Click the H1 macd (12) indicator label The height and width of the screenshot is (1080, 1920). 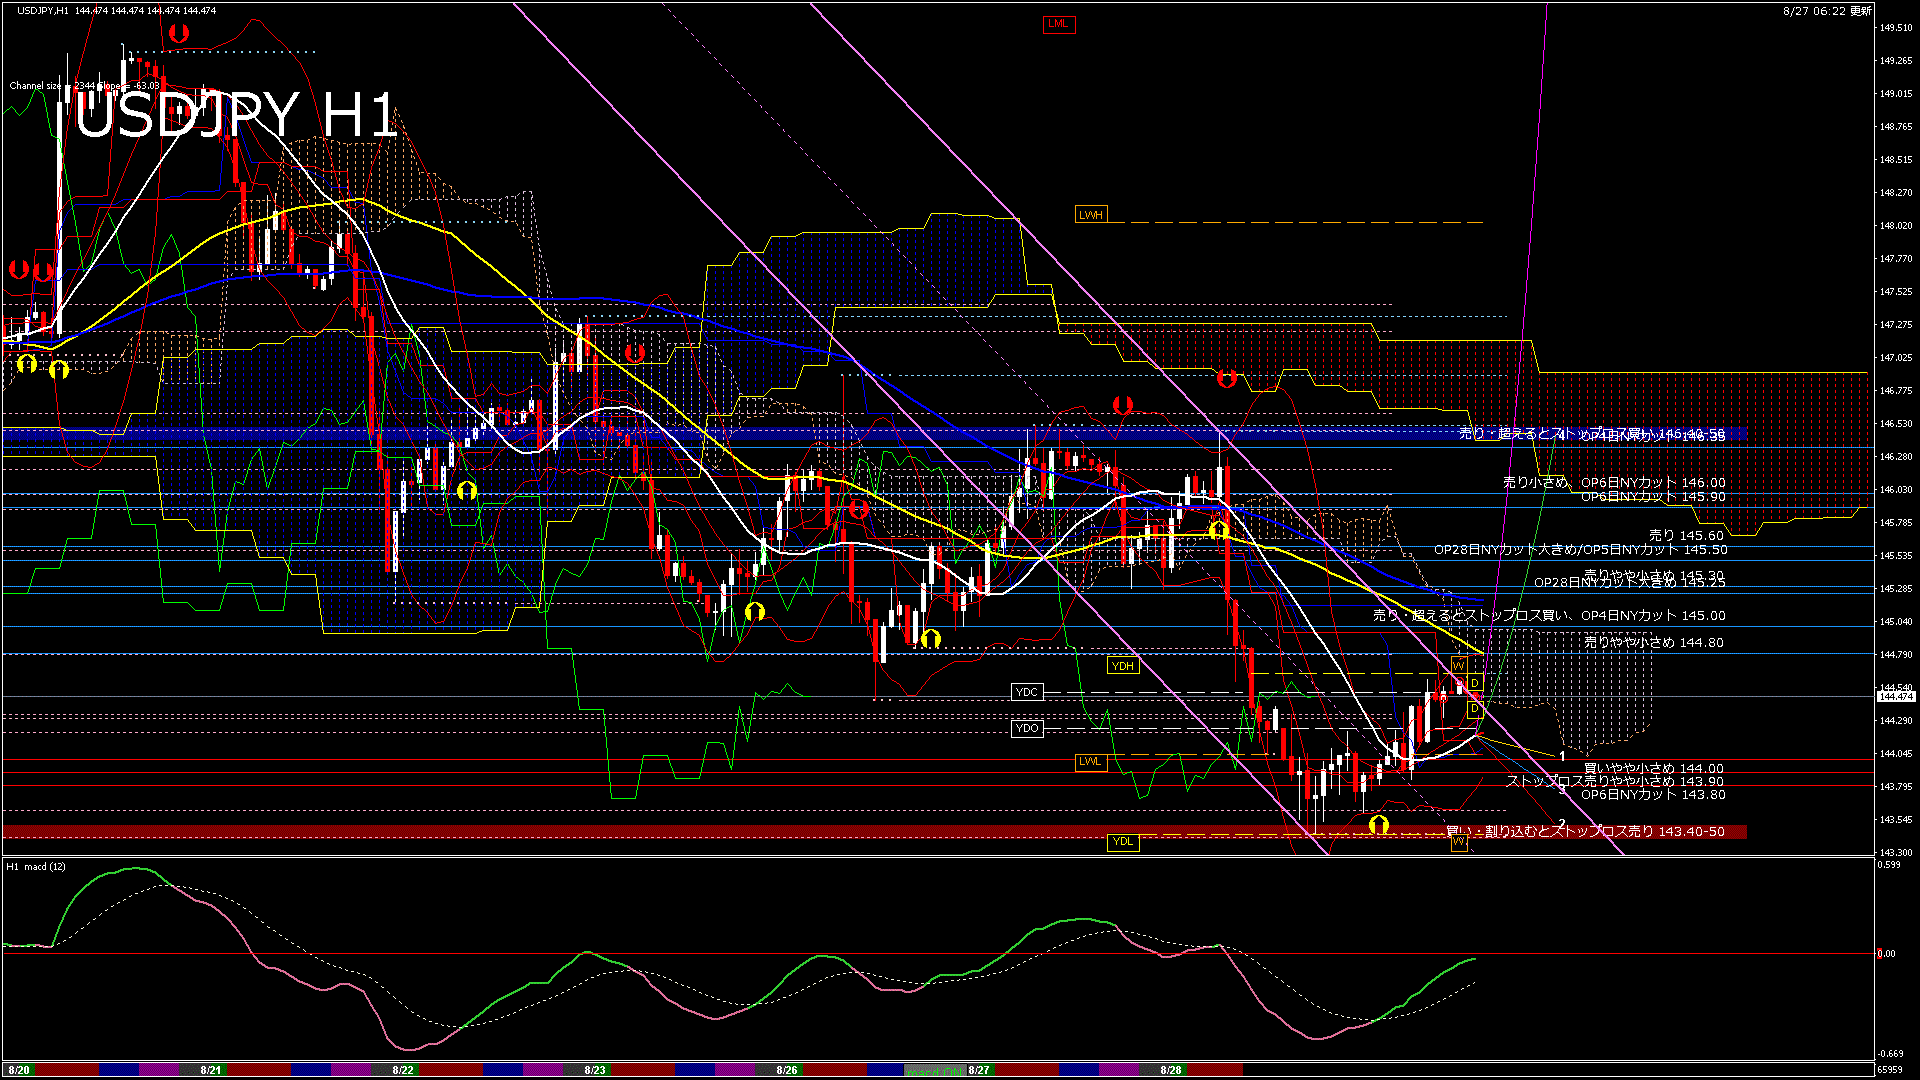click(x=36, y=867)
